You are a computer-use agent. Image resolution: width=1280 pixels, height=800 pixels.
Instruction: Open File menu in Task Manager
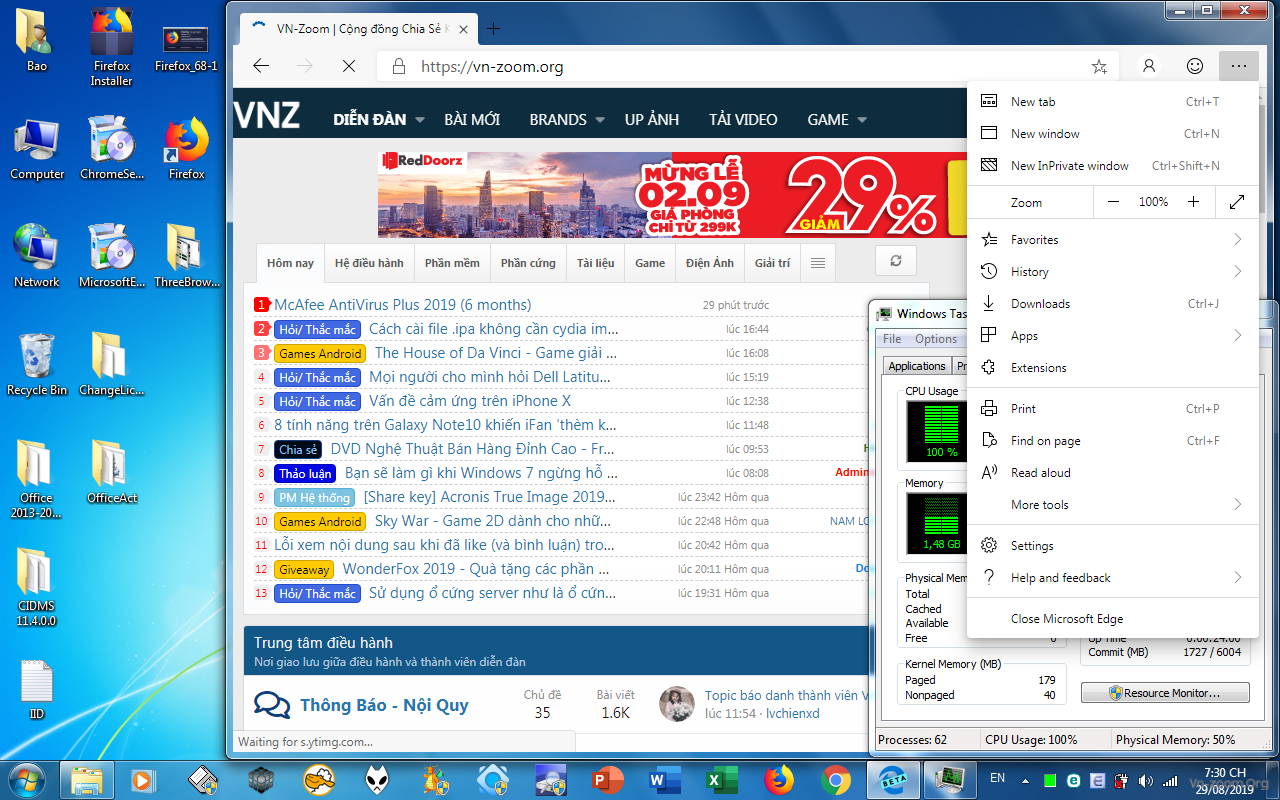(x=892, y=339)
